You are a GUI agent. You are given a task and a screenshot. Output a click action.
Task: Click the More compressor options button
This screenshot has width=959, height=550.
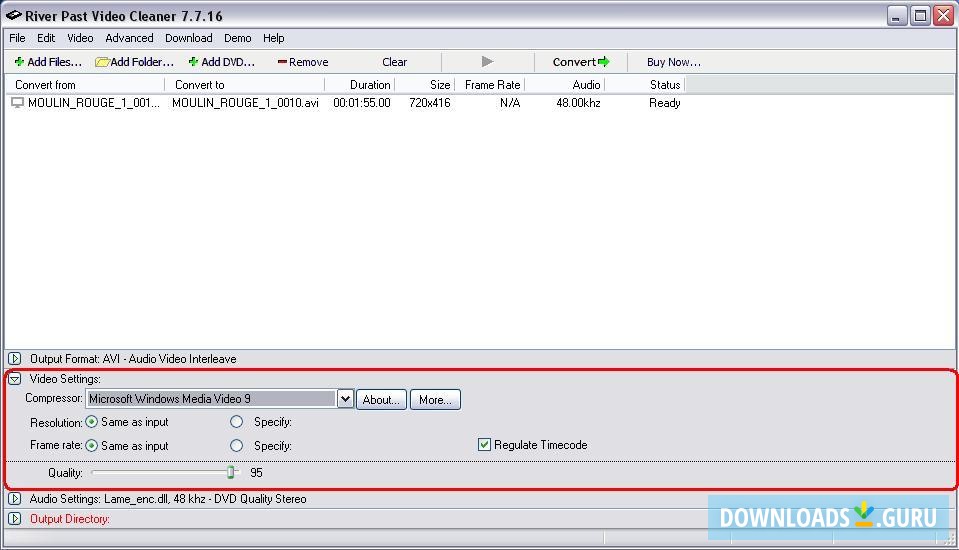[435, 399]
